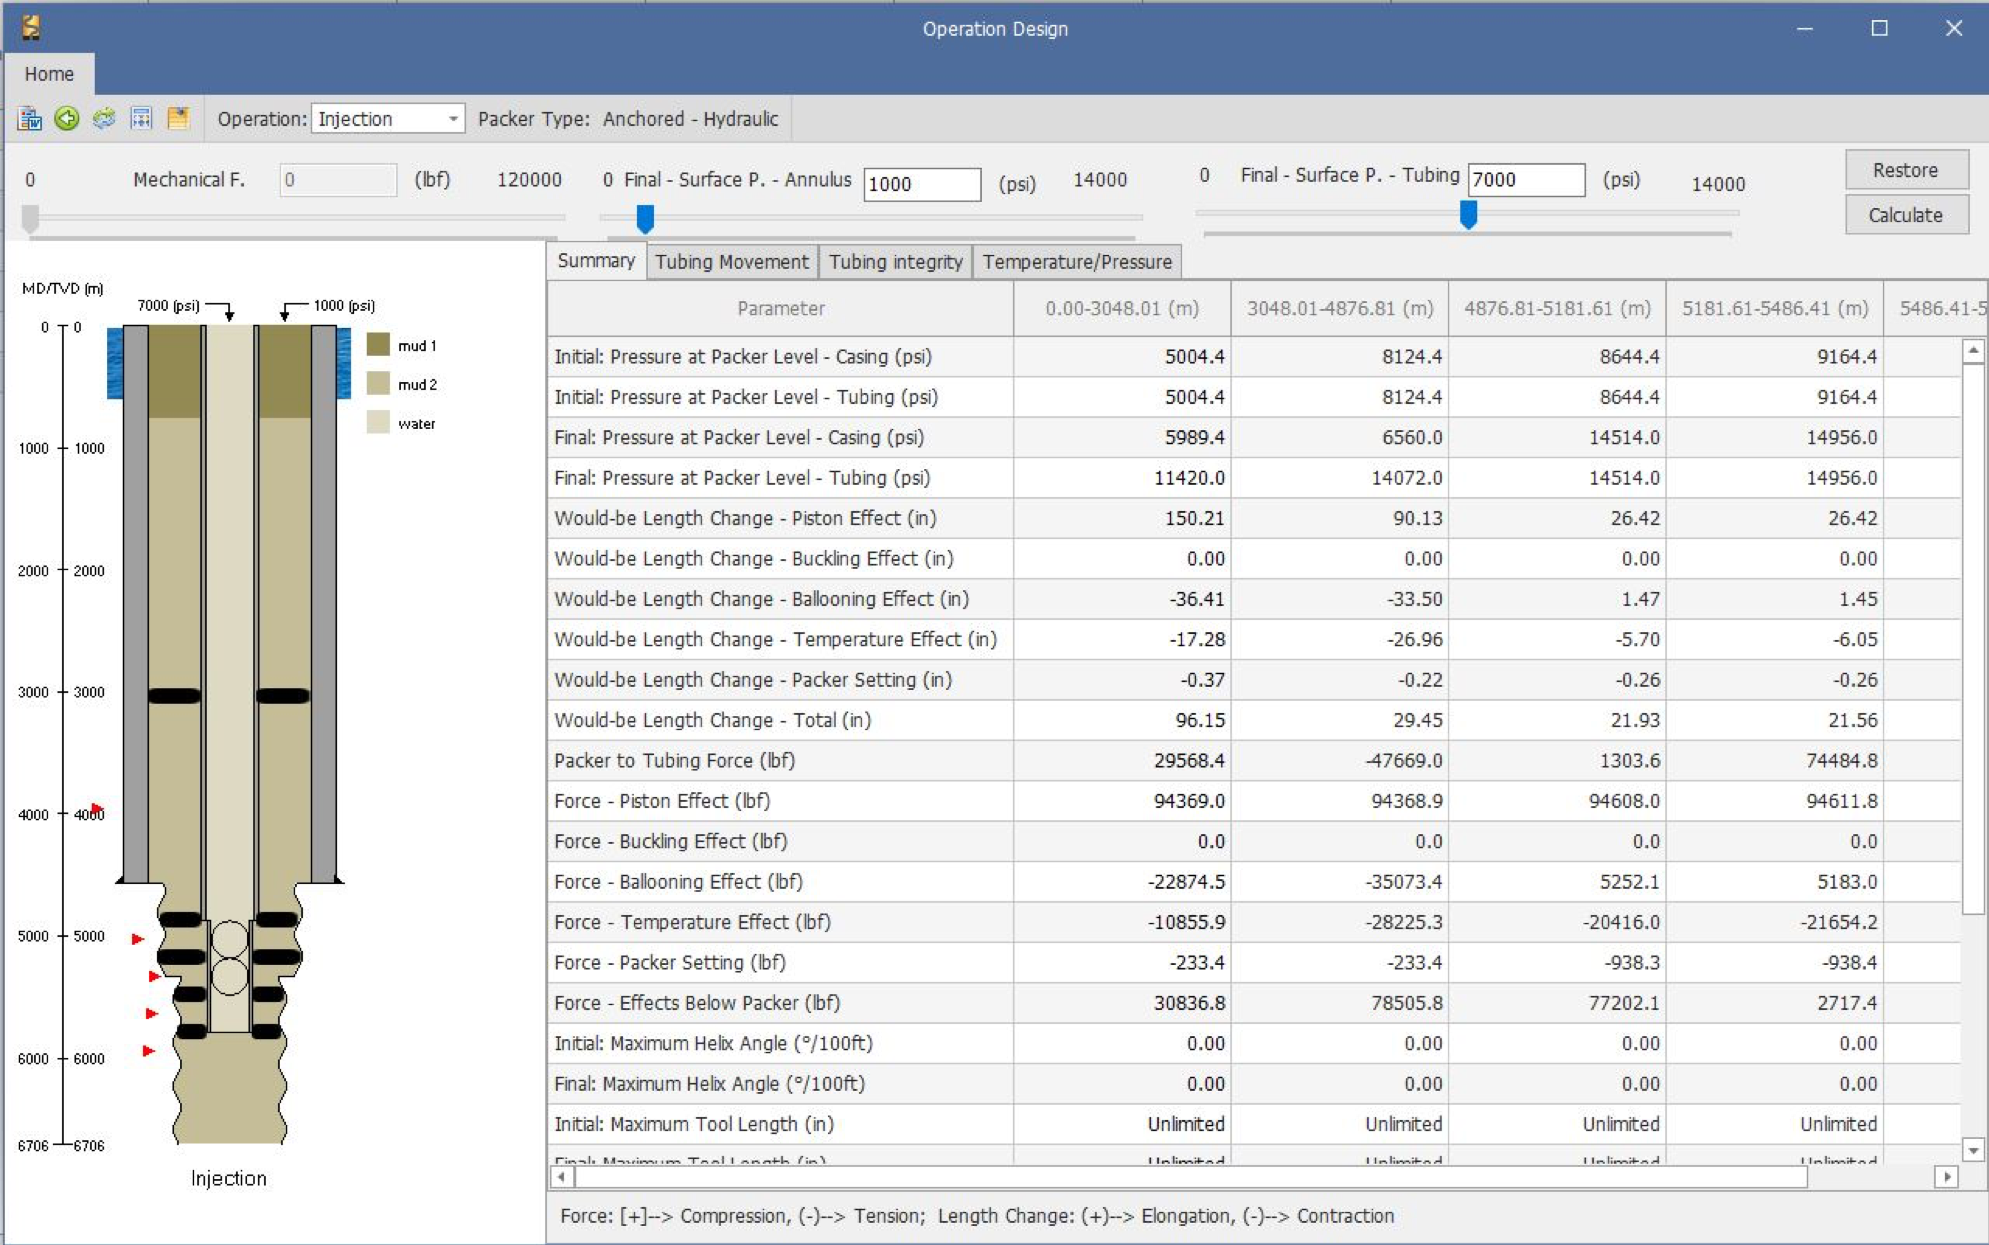Switch to the Tubing Movement tab

731,262
